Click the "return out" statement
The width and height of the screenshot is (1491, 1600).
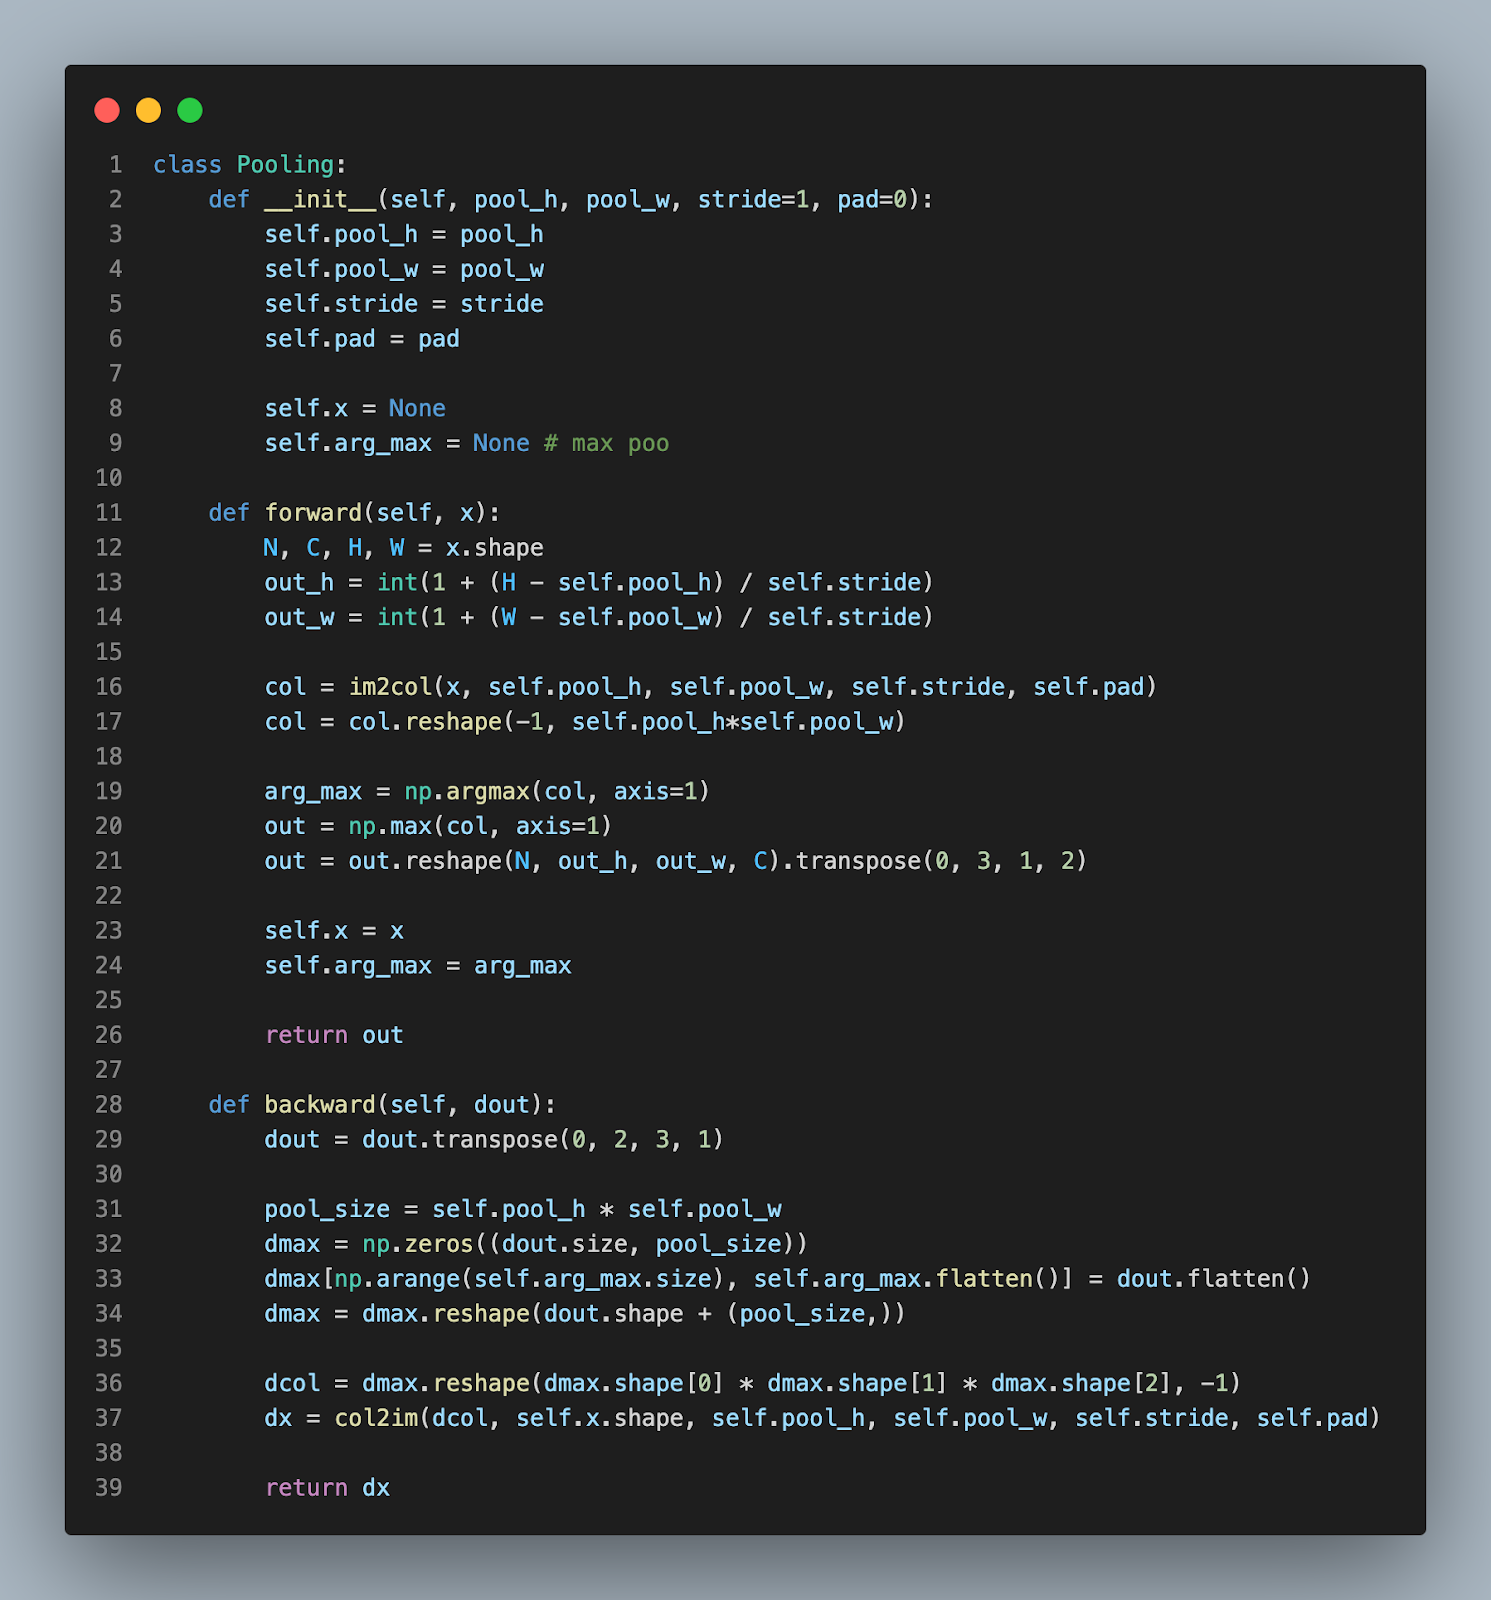[334, 1035]
